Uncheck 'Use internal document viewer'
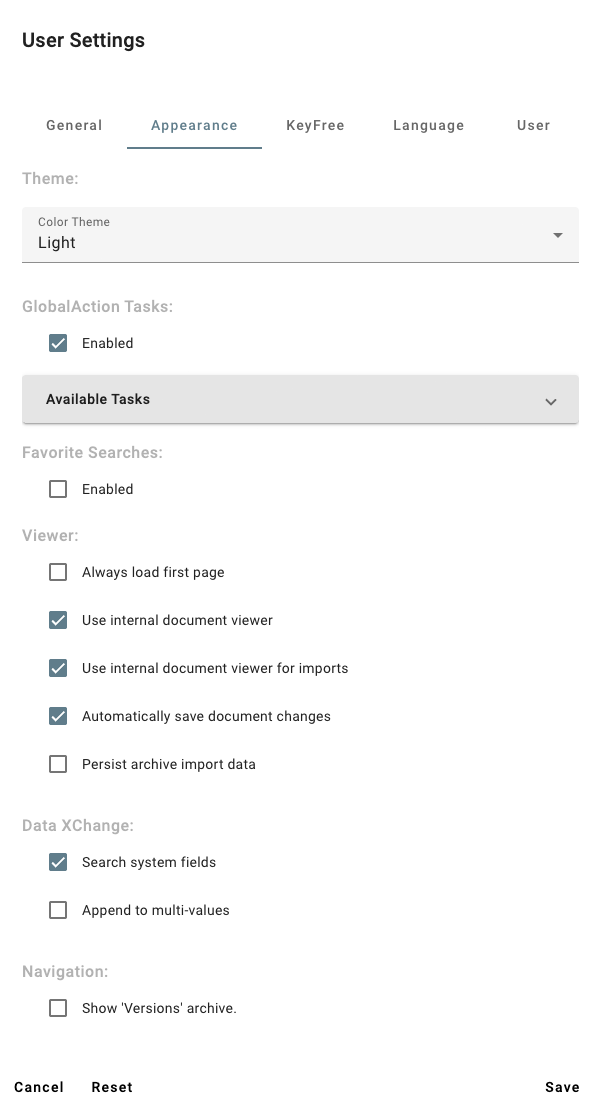This screenshot has height=1120, width=601. [58, 620]
